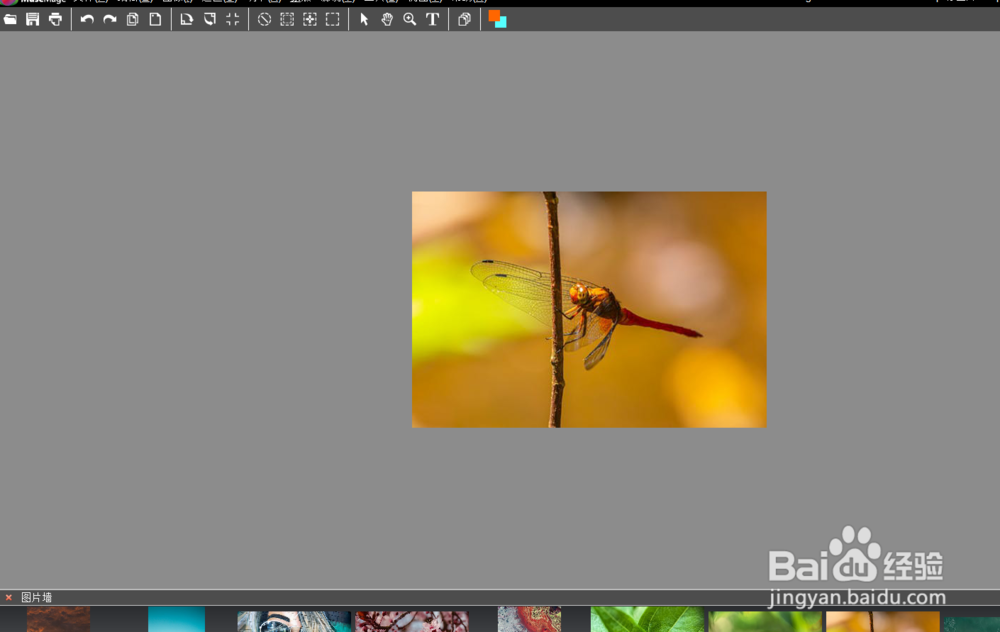
Task: Open a file with the folder icon
Action: pyautogui.click(x=10, y=19)
